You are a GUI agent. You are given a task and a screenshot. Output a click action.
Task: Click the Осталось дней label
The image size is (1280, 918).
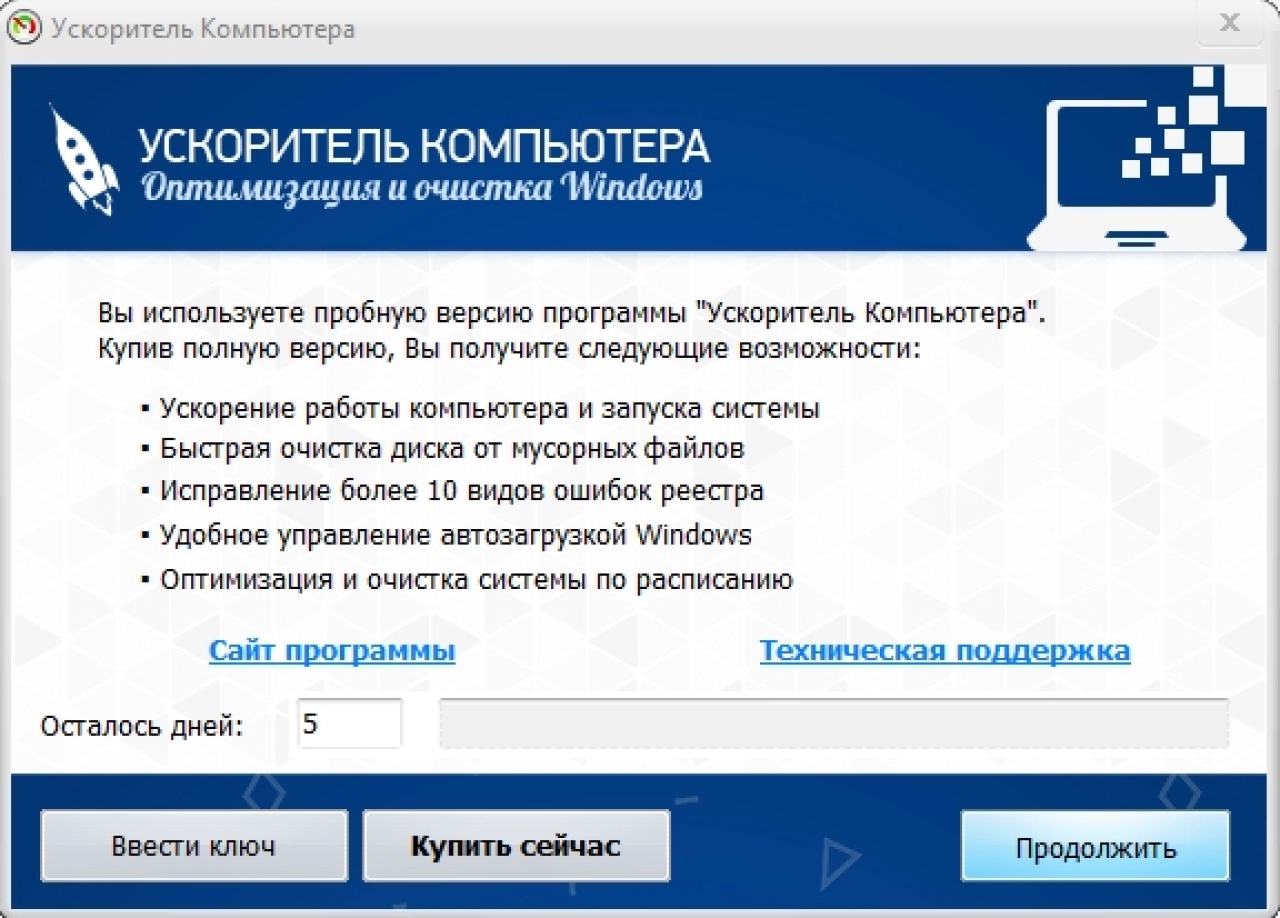click(x=142, y=725)
